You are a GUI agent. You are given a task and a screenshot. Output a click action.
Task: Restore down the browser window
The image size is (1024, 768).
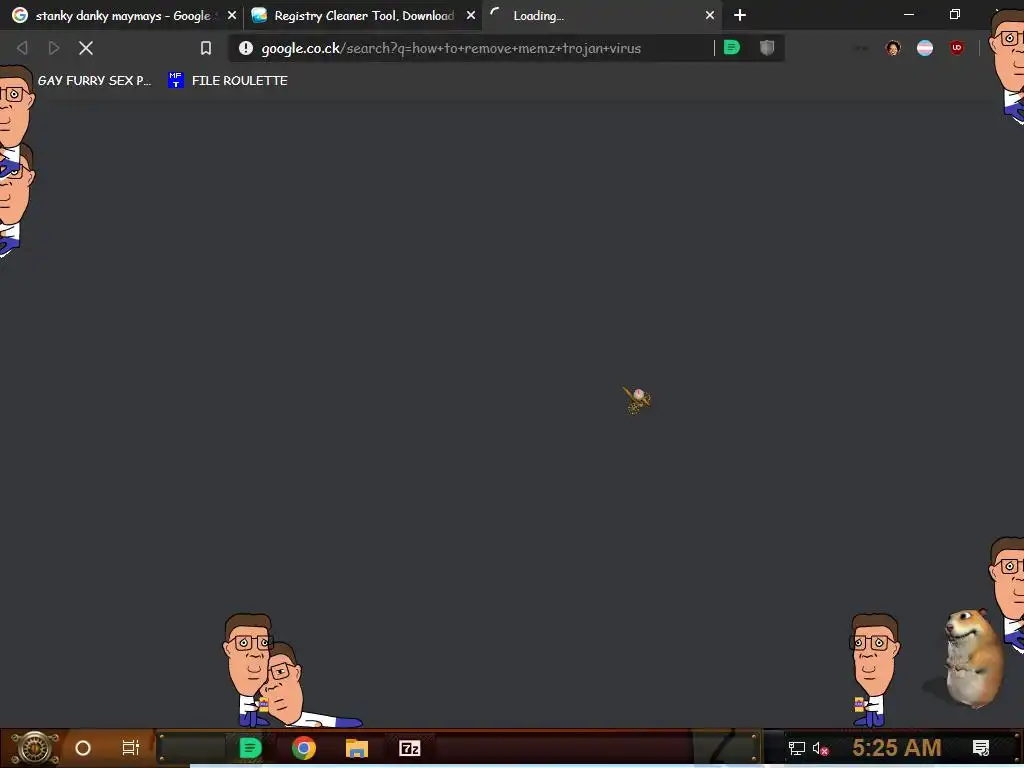[x=955, y=14]
